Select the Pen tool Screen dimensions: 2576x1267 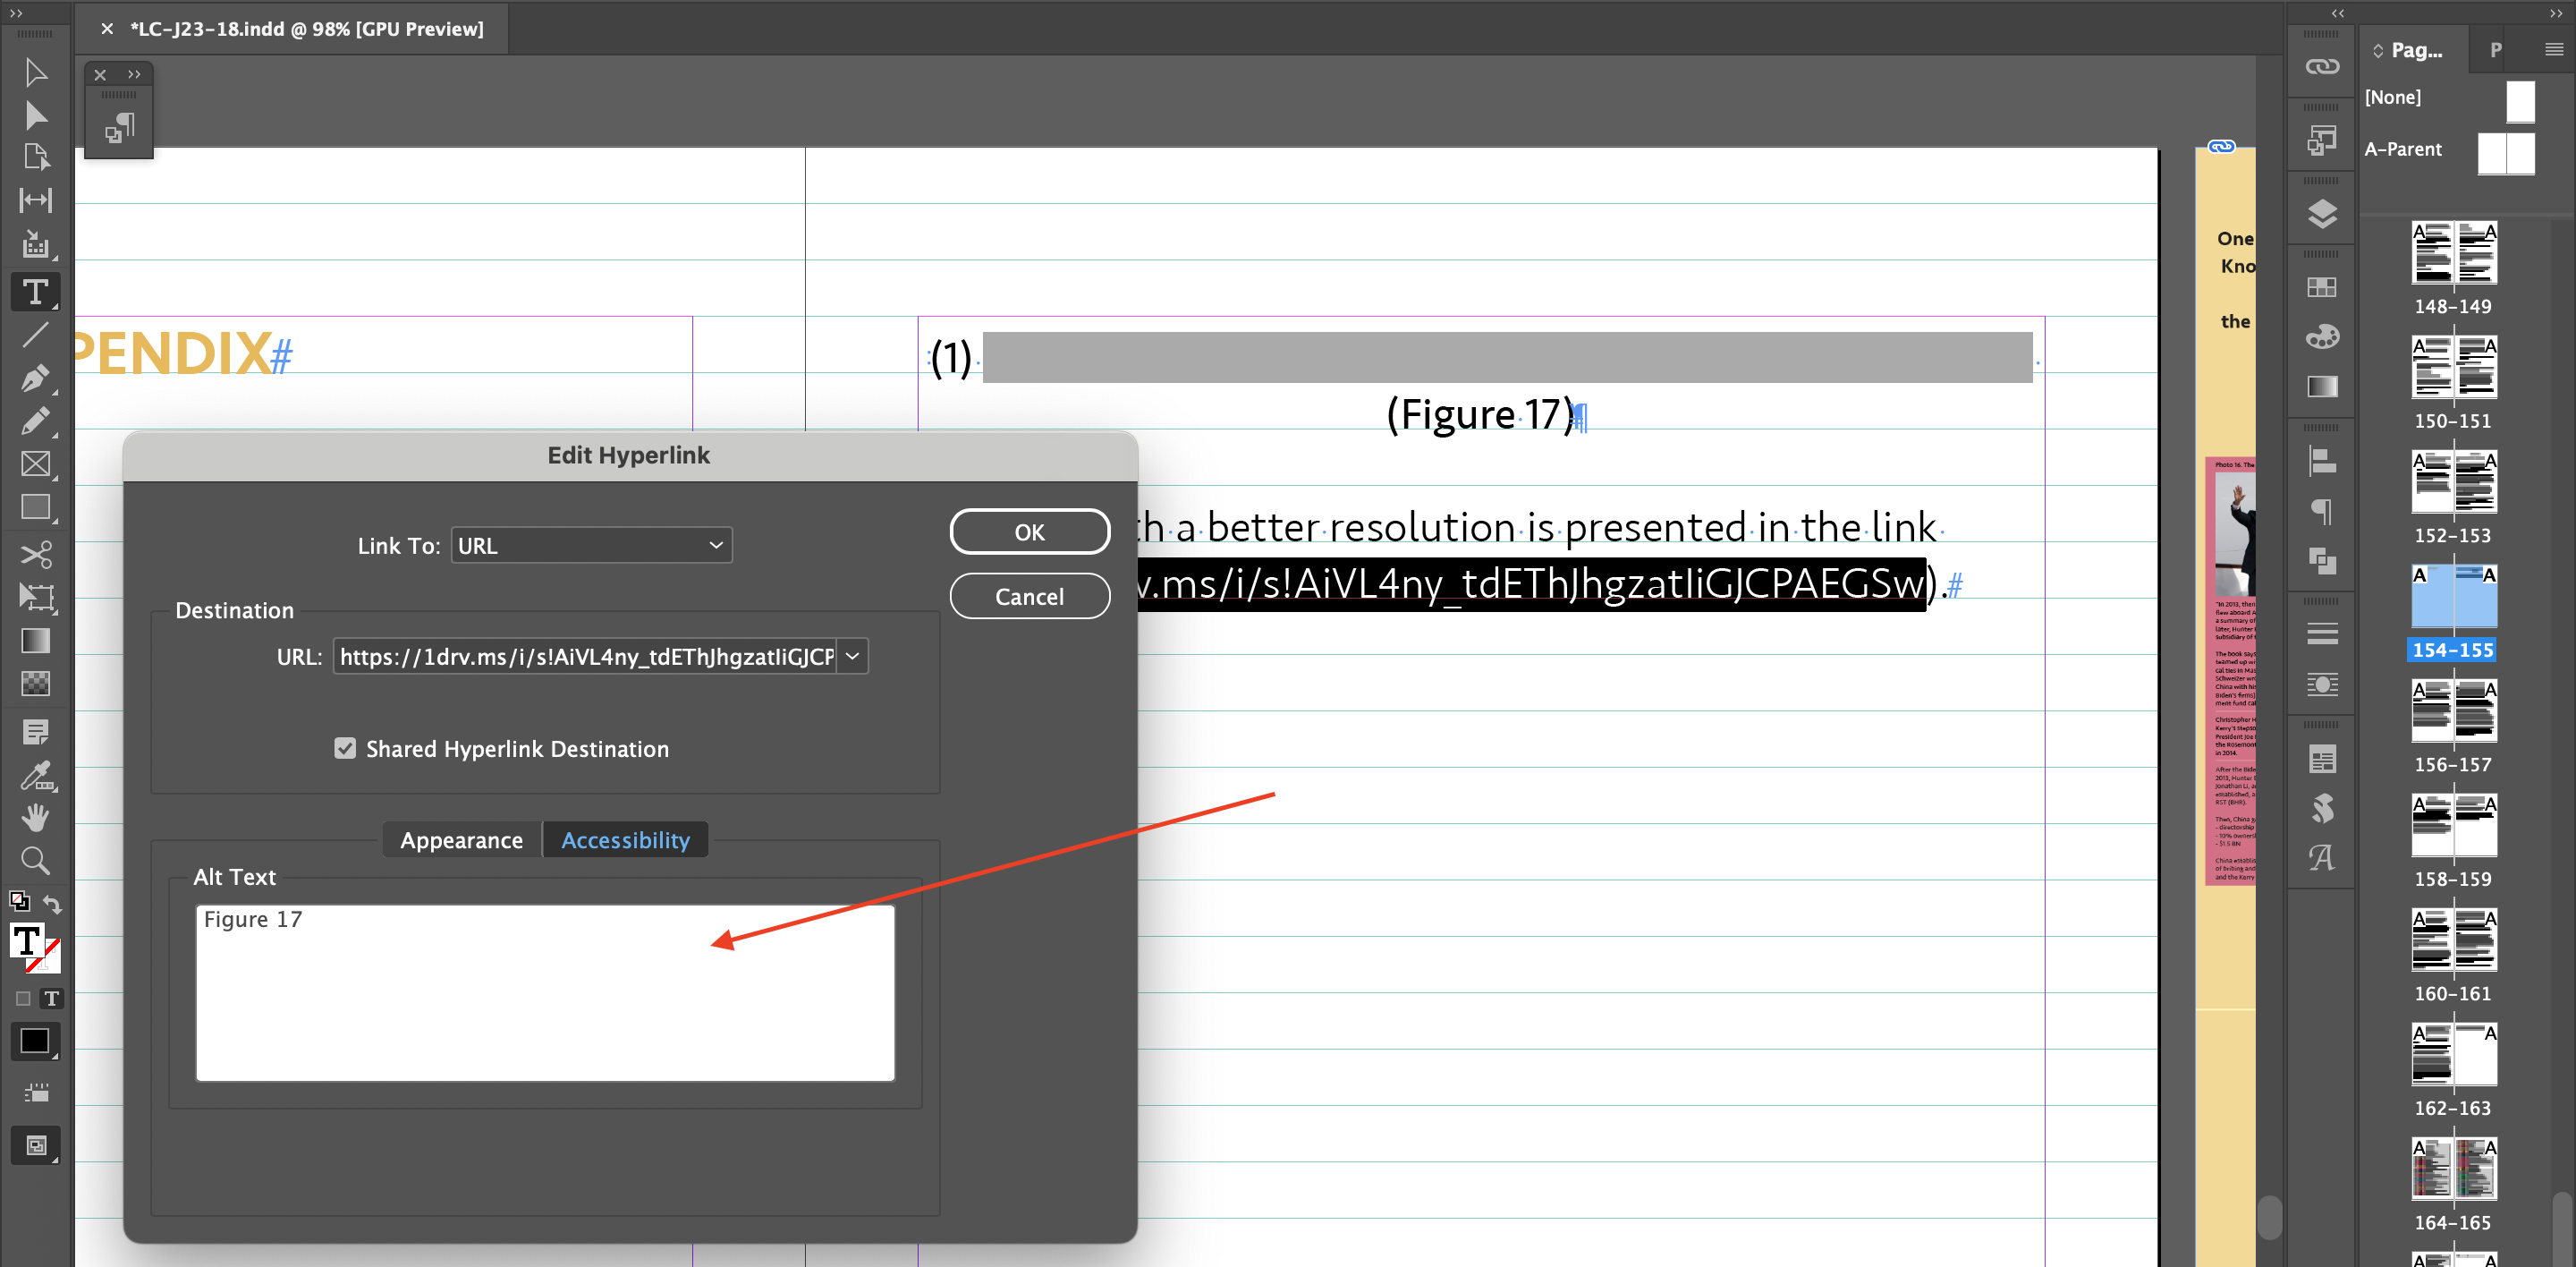coord(36,378)
